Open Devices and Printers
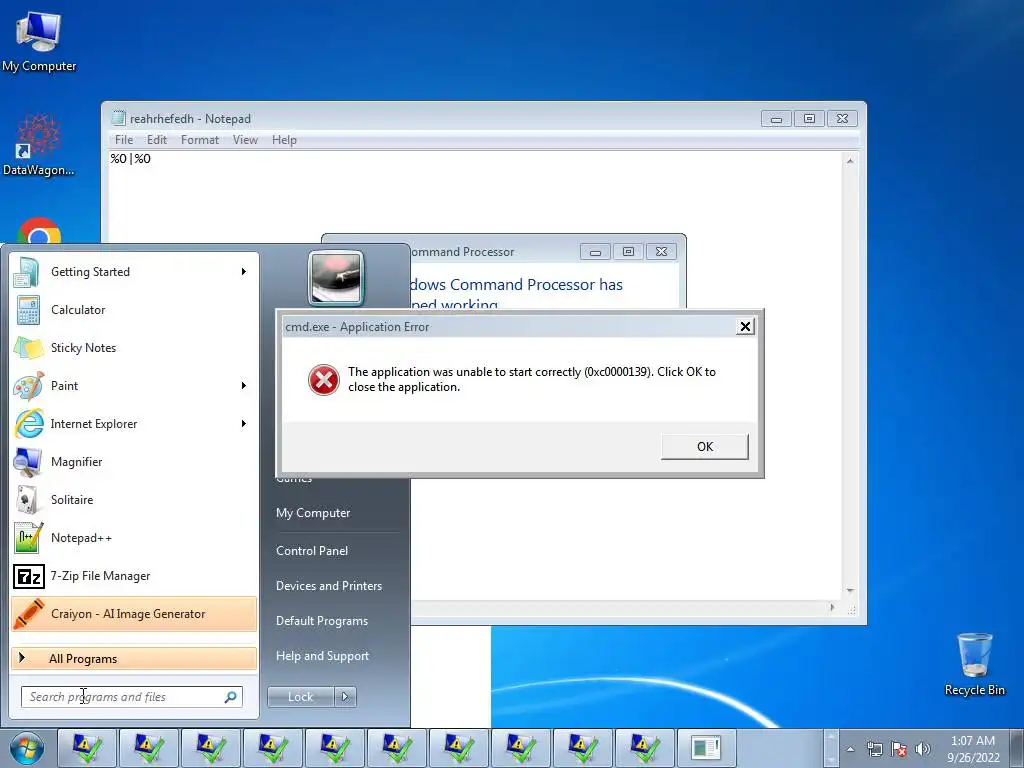The image size is (1024, 768). tap(328, 586)
